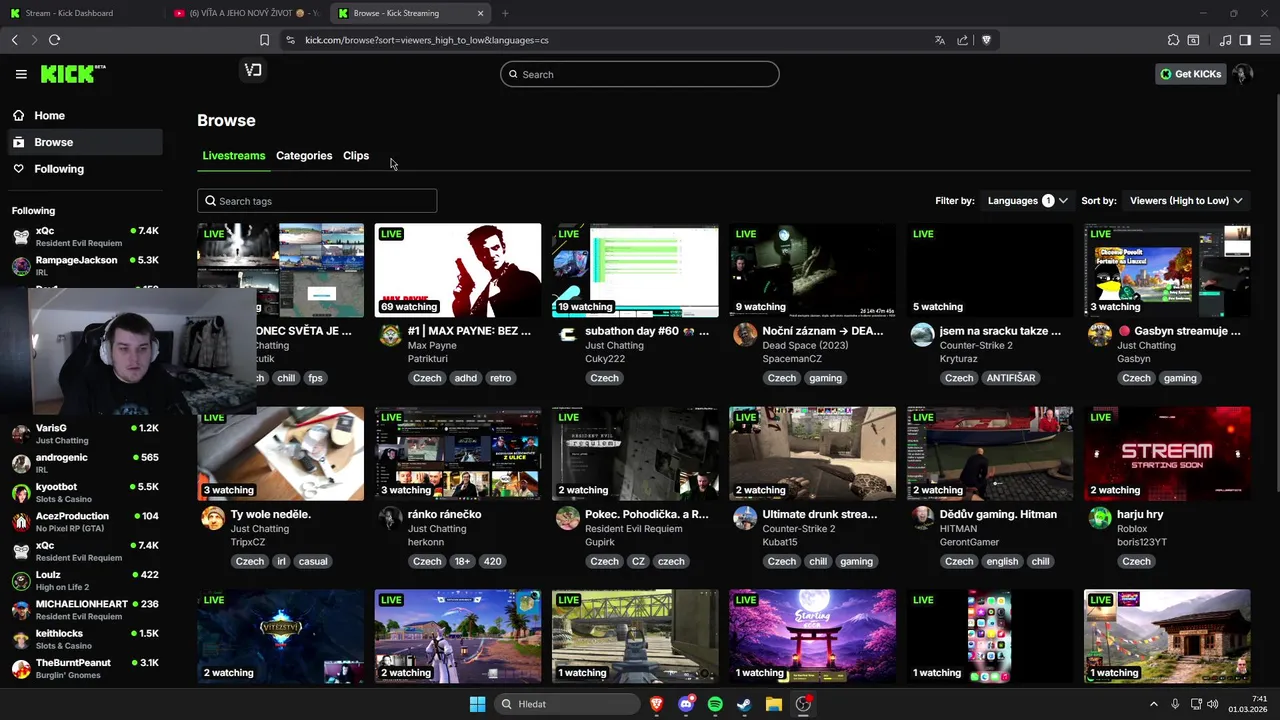Click the retro tag under Max Payne
The width and height of the screenshot is (1280, 720).
coord(501,378)
